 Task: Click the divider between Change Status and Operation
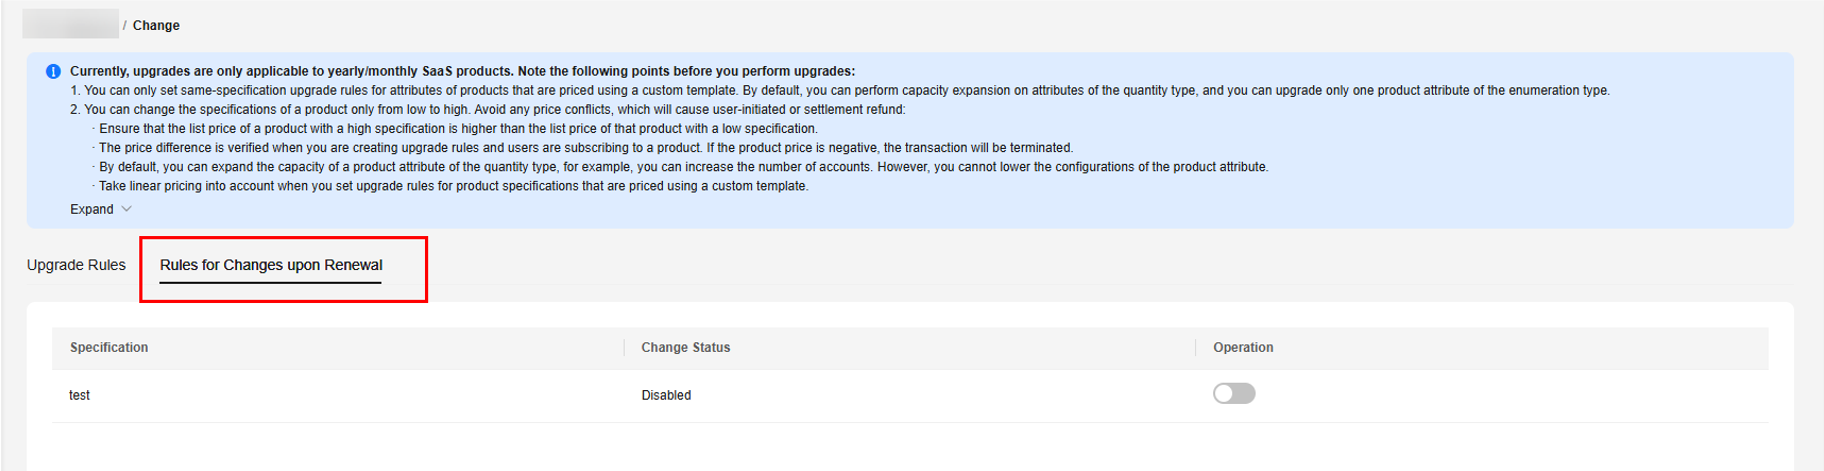tap(1196, 347)
